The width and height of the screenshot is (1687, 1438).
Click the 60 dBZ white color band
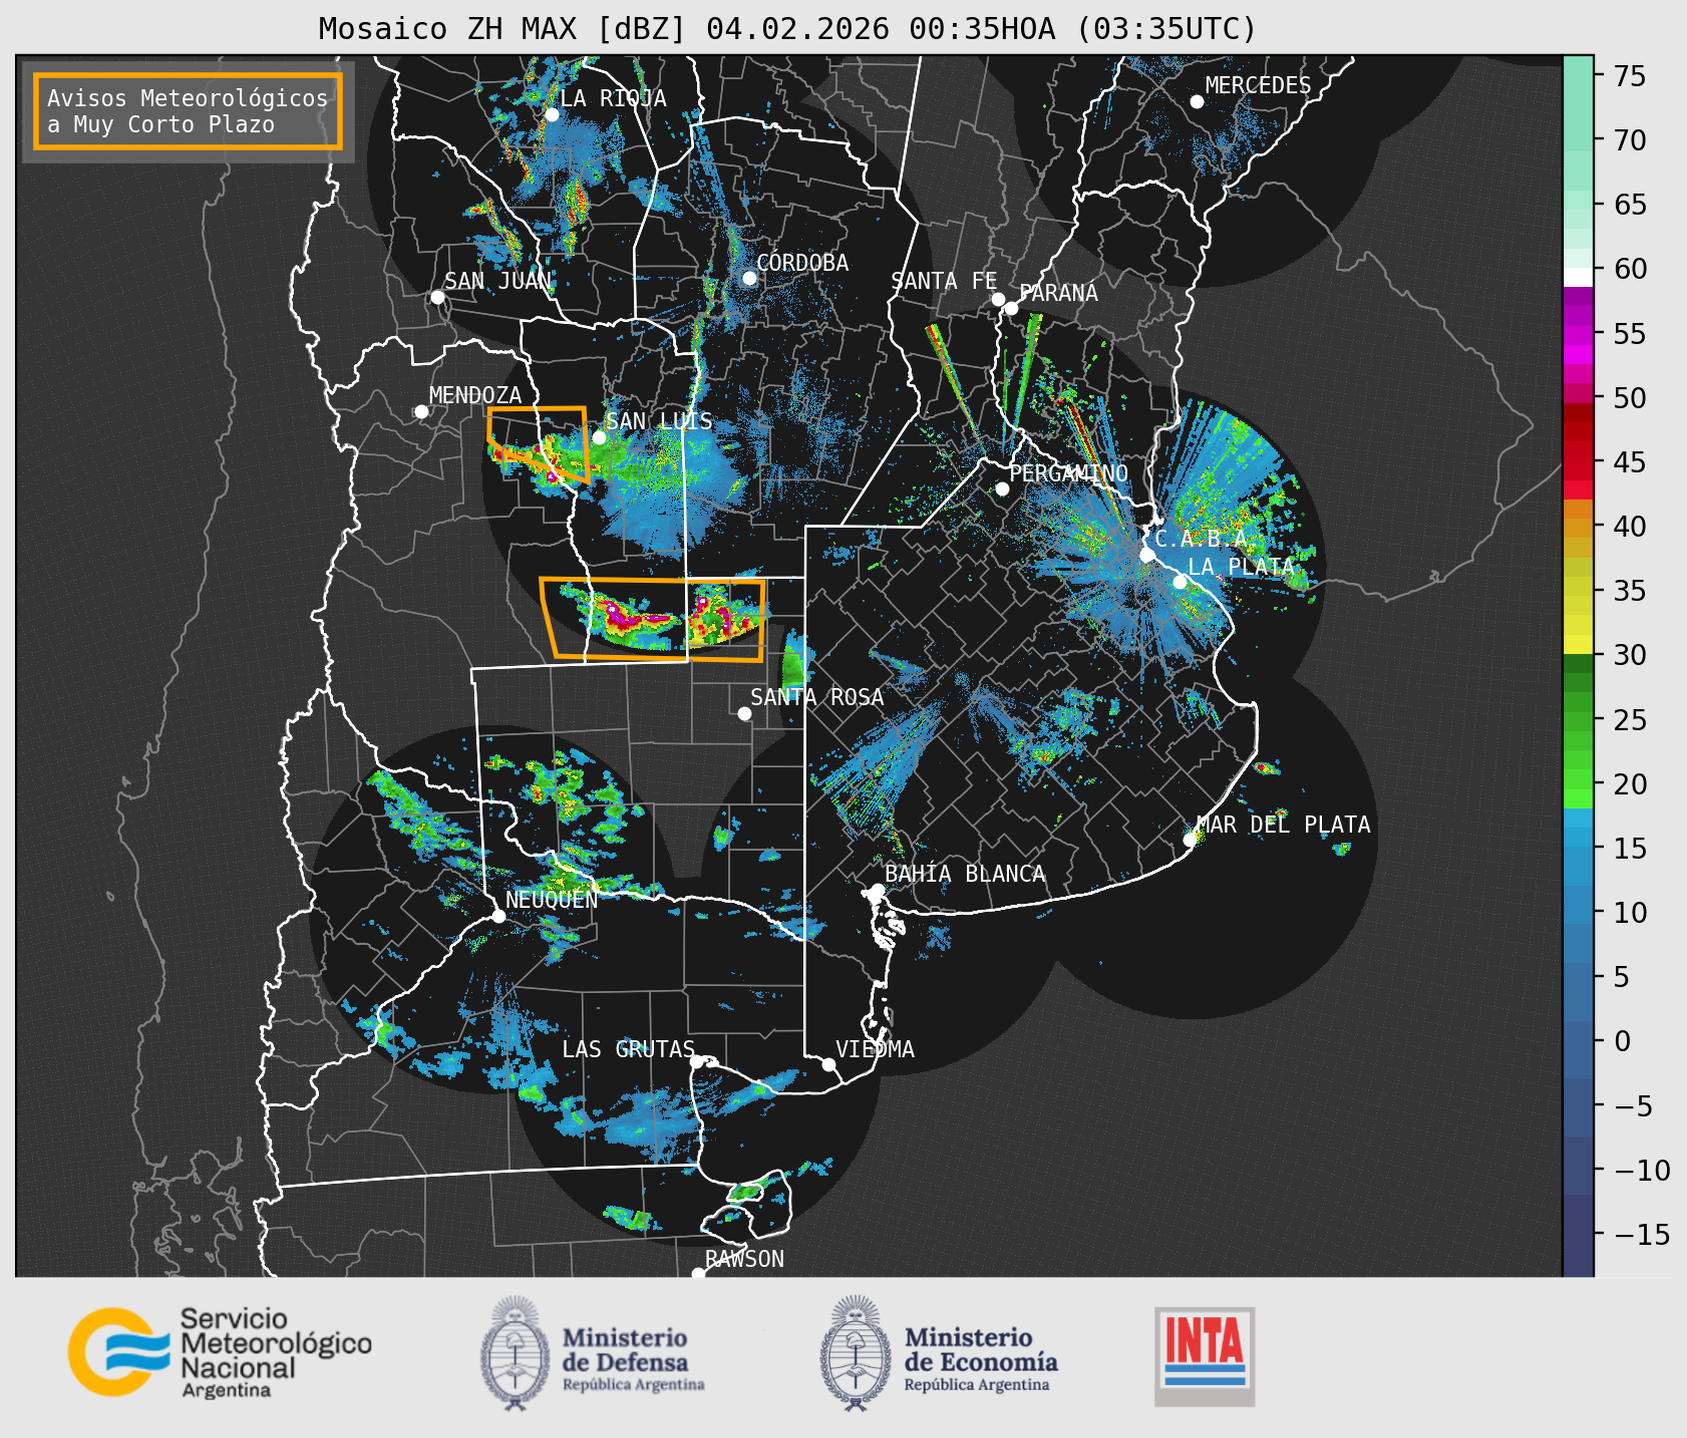click(1578, 277)
